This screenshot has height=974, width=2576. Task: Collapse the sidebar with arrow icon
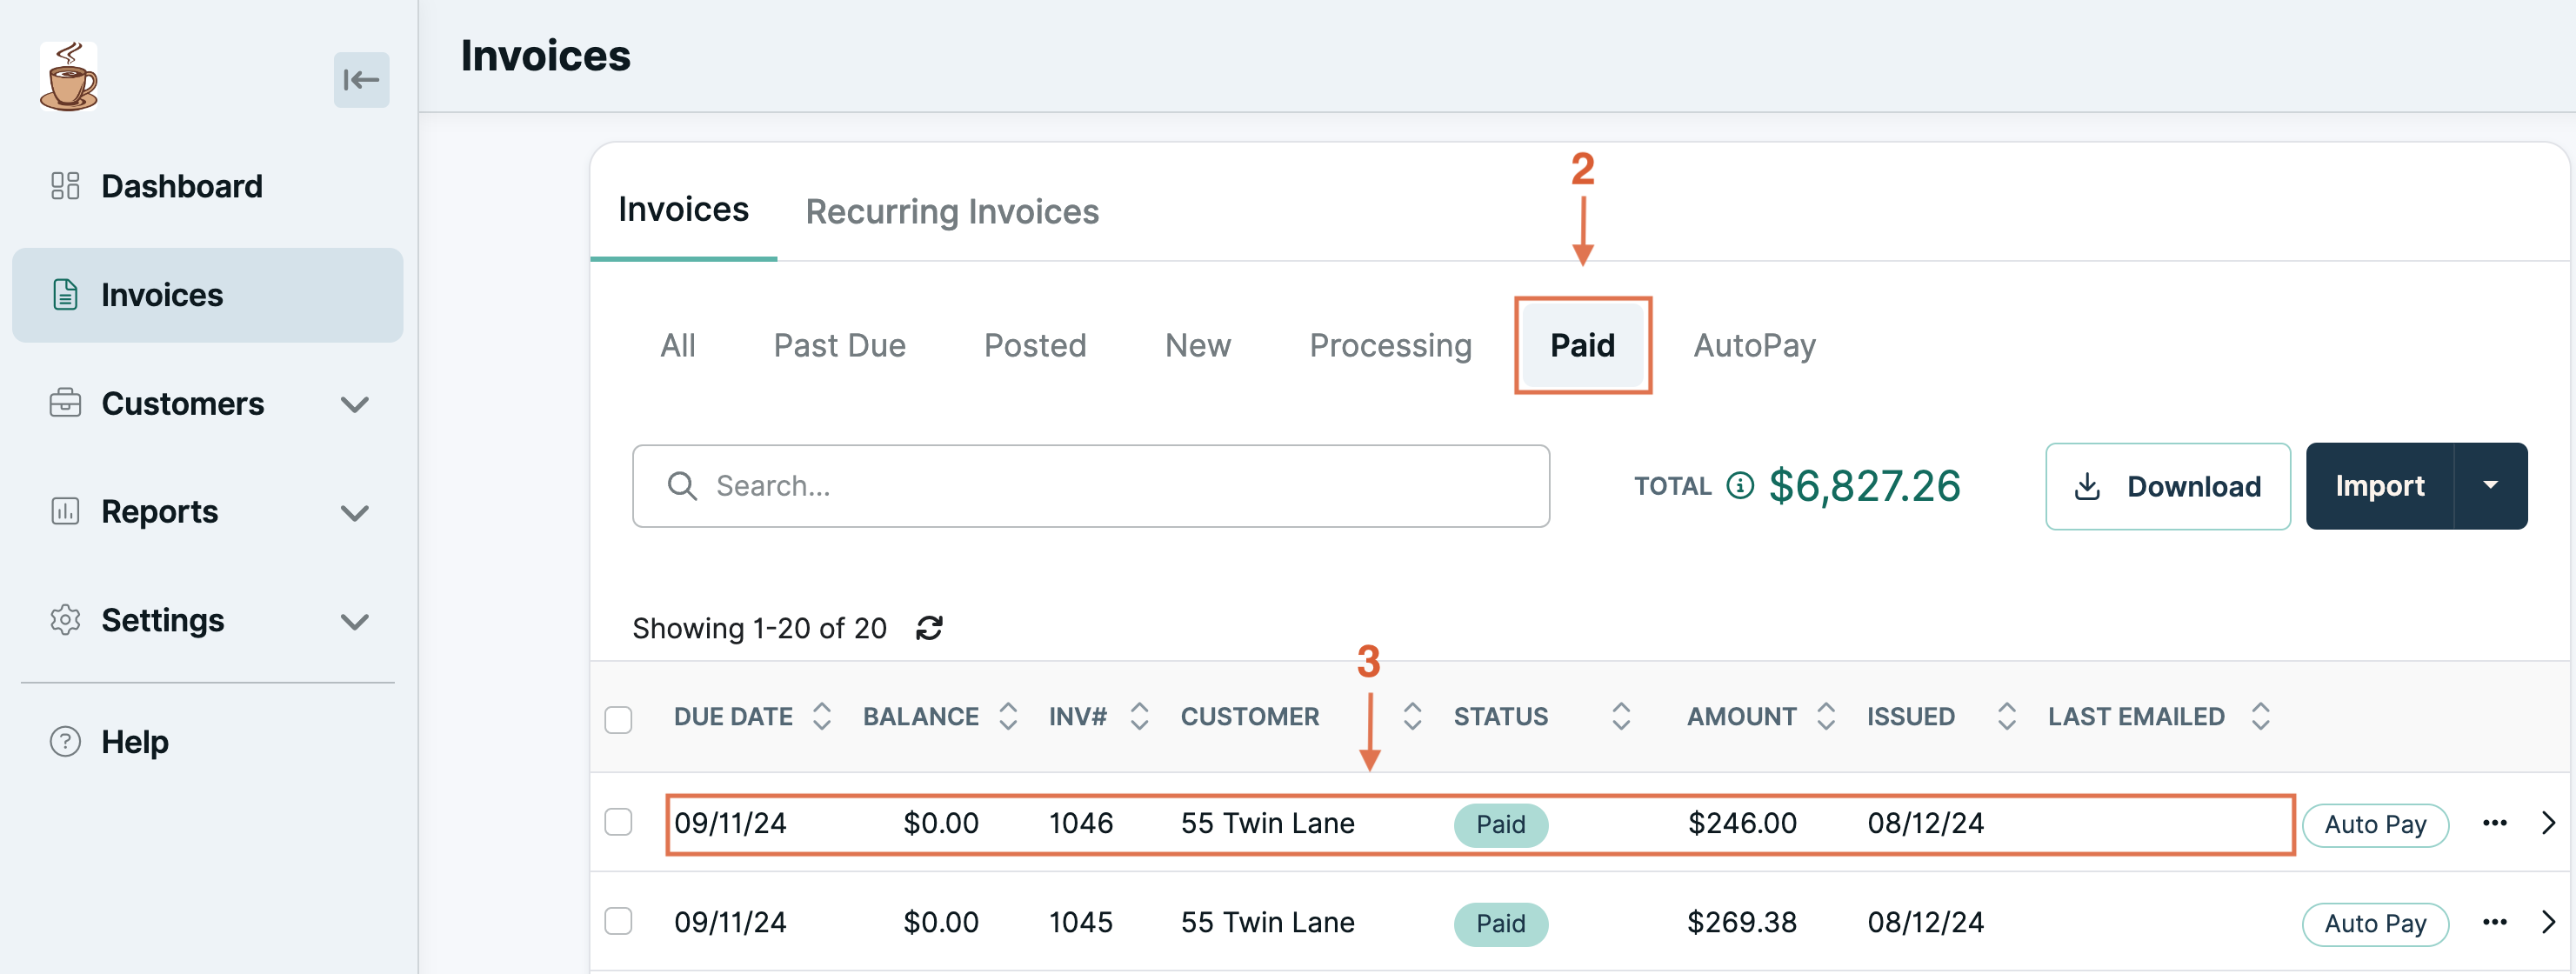(x=361, y=80)
